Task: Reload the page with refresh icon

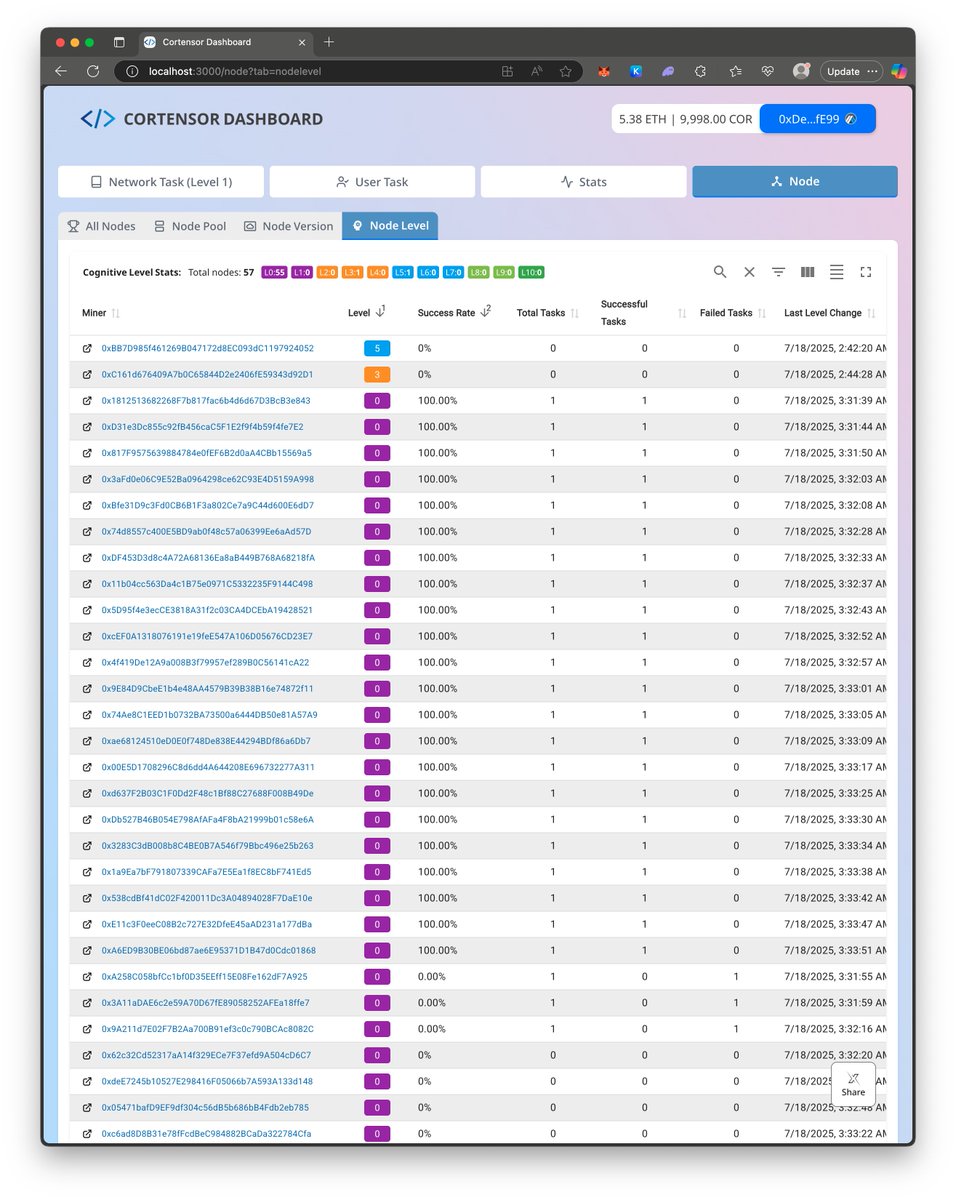Action: (x=93, y=71)
